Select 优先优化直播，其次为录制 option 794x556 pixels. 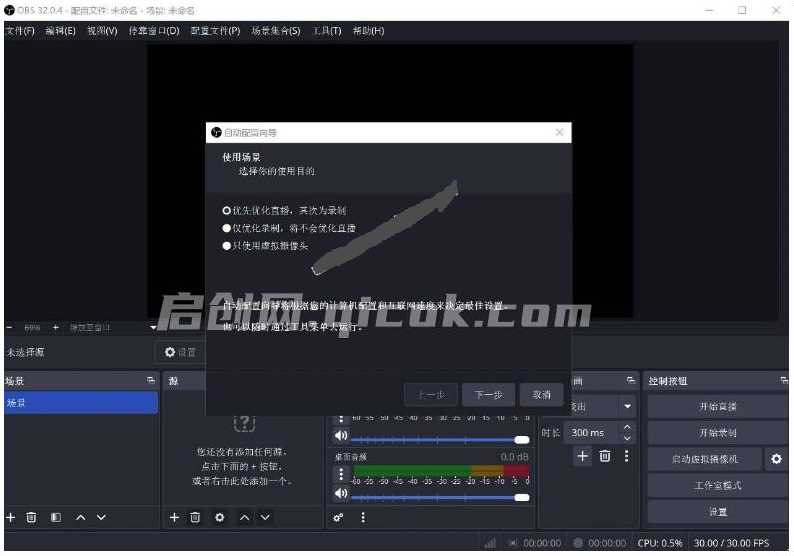coord(284,210)
